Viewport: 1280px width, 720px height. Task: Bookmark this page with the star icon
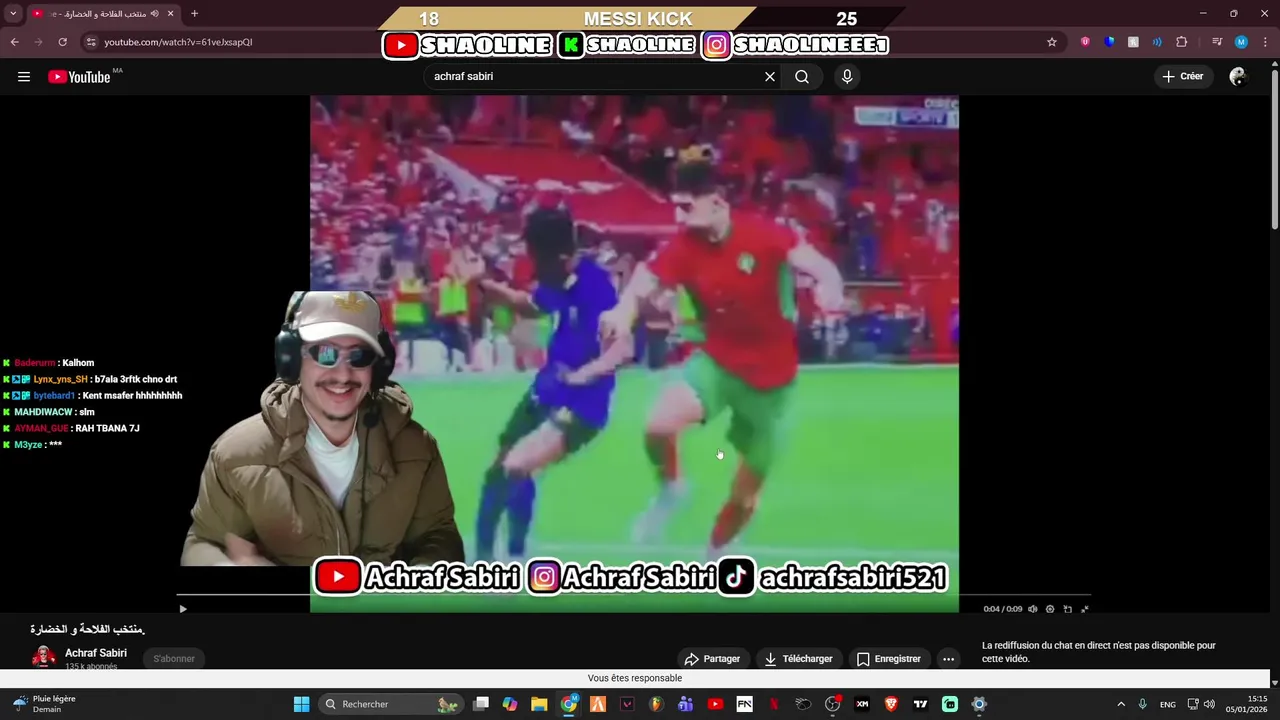[x=1051, y=42]
